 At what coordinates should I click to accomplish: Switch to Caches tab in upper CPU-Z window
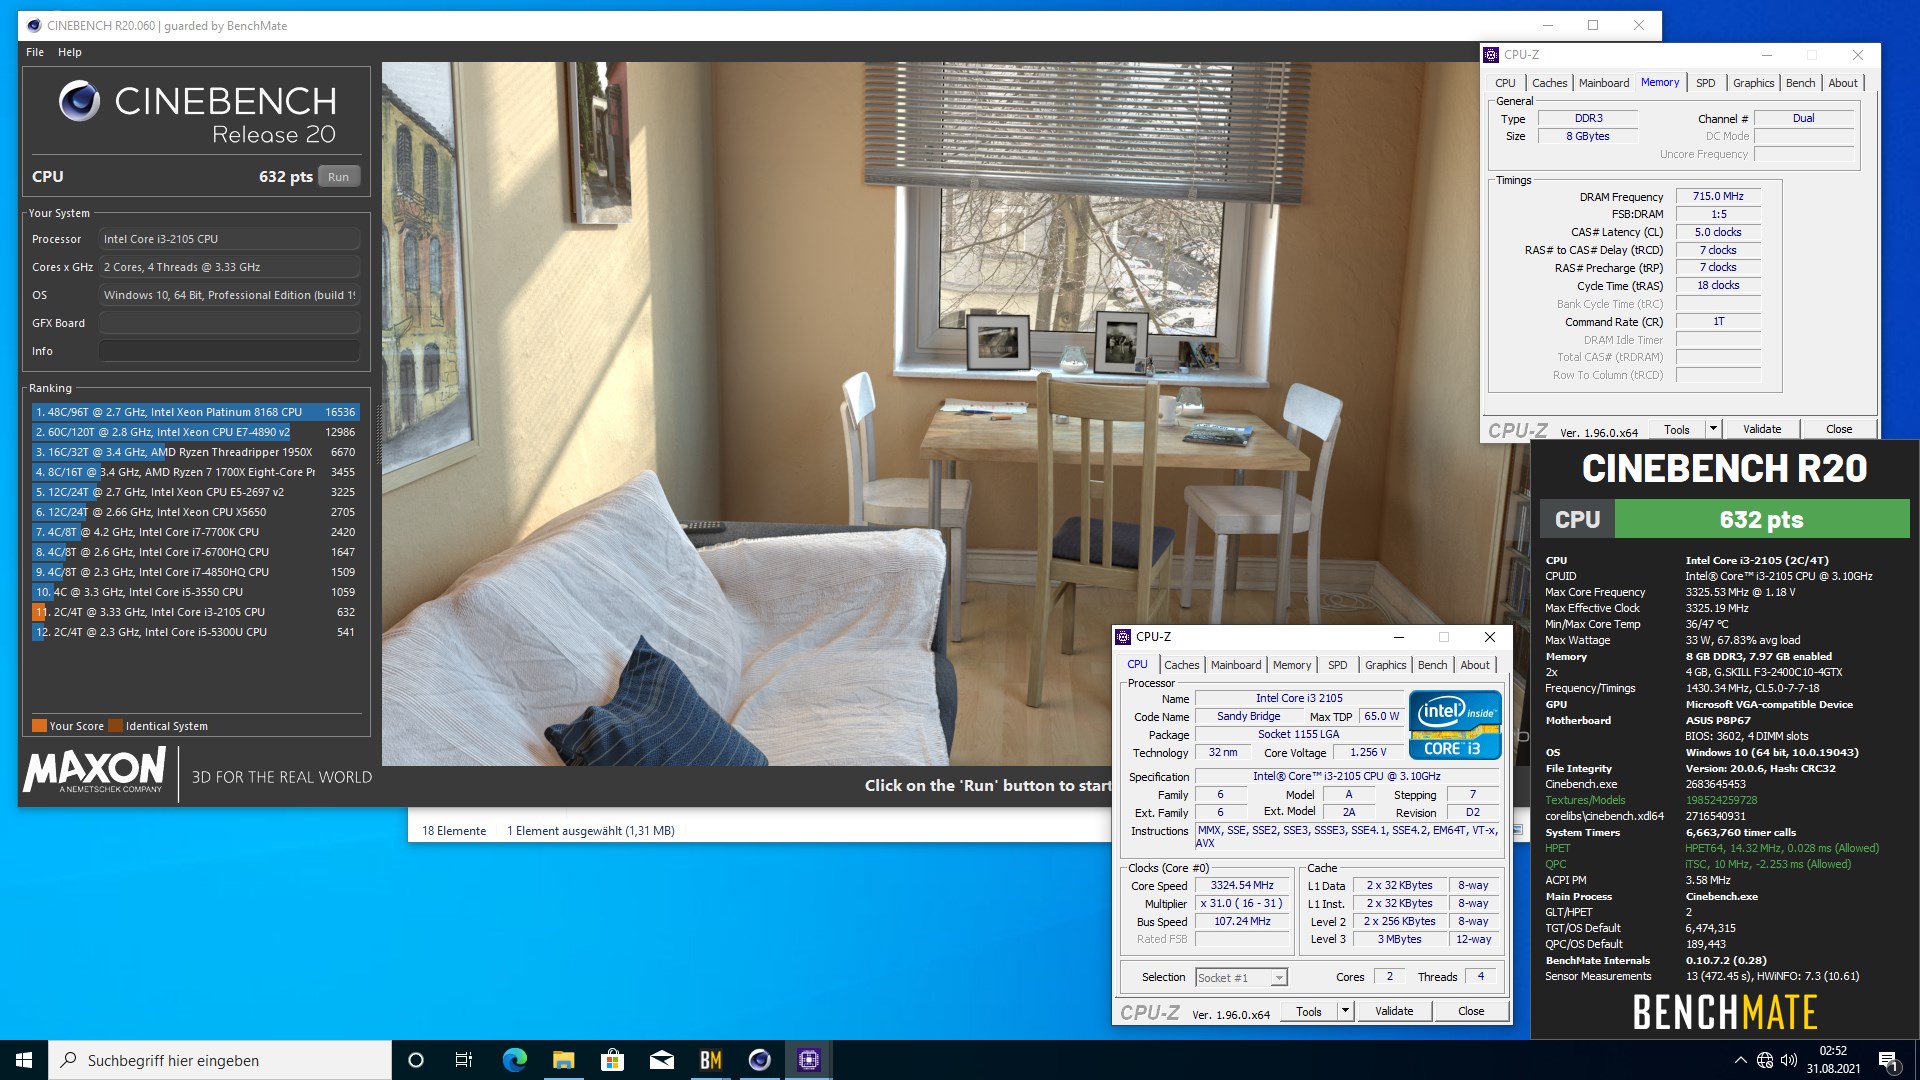1549,83
